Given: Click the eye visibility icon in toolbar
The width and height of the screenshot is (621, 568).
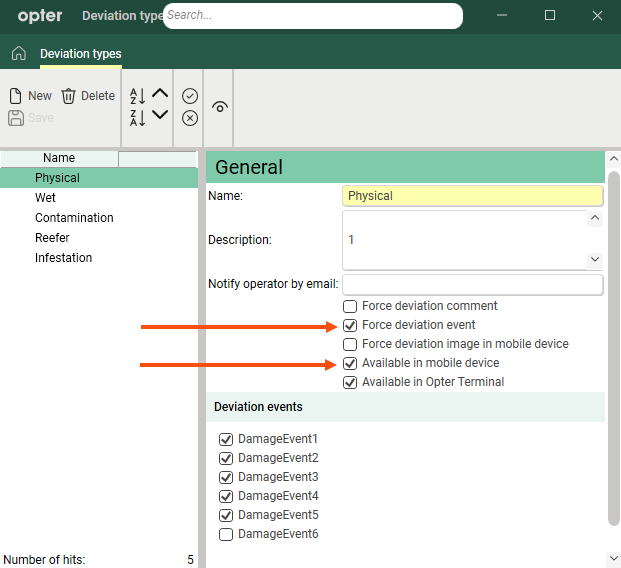Looking at the screenshot, I should (220, 107).
